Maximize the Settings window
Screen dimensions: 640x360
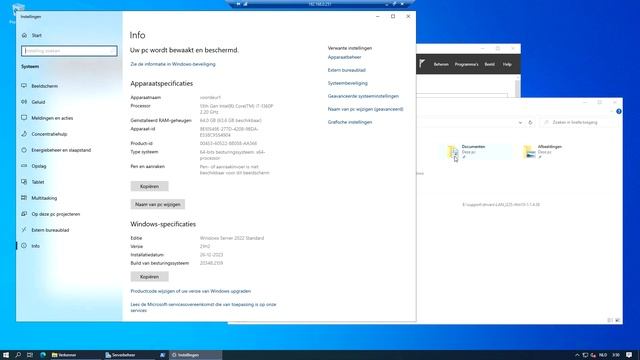(x=393, y=16)
